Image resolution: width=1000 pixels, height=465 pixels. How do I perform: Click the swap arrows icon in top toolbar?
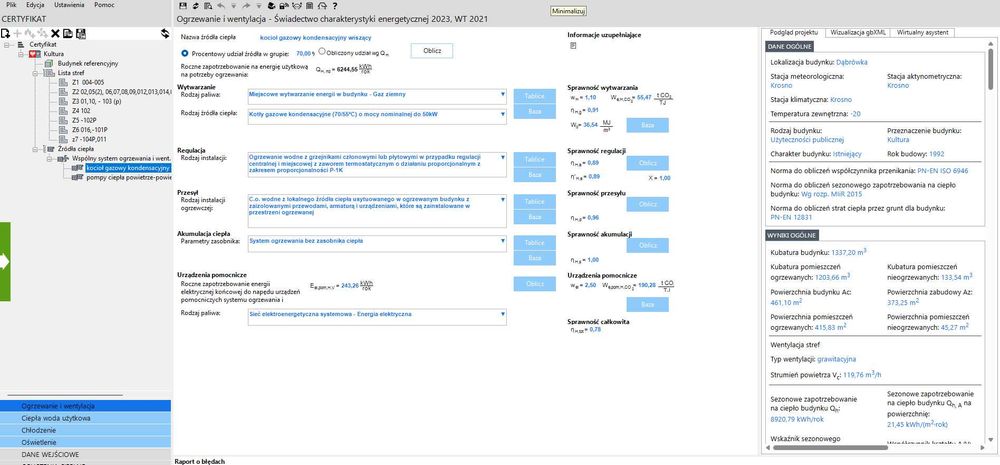point(196,6)
